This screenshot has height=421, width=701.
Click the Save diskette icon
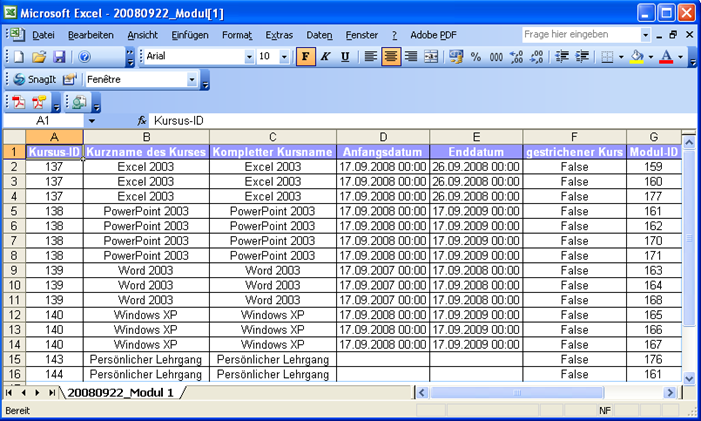tap(59, 57)
